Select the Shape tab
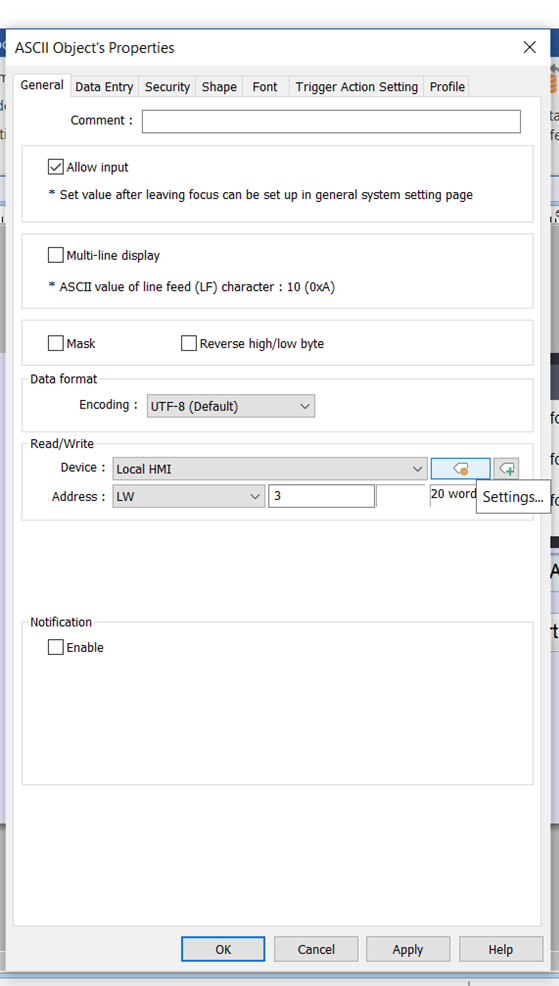Viewport: 559px width, 986px height. [x=219, y=87]
